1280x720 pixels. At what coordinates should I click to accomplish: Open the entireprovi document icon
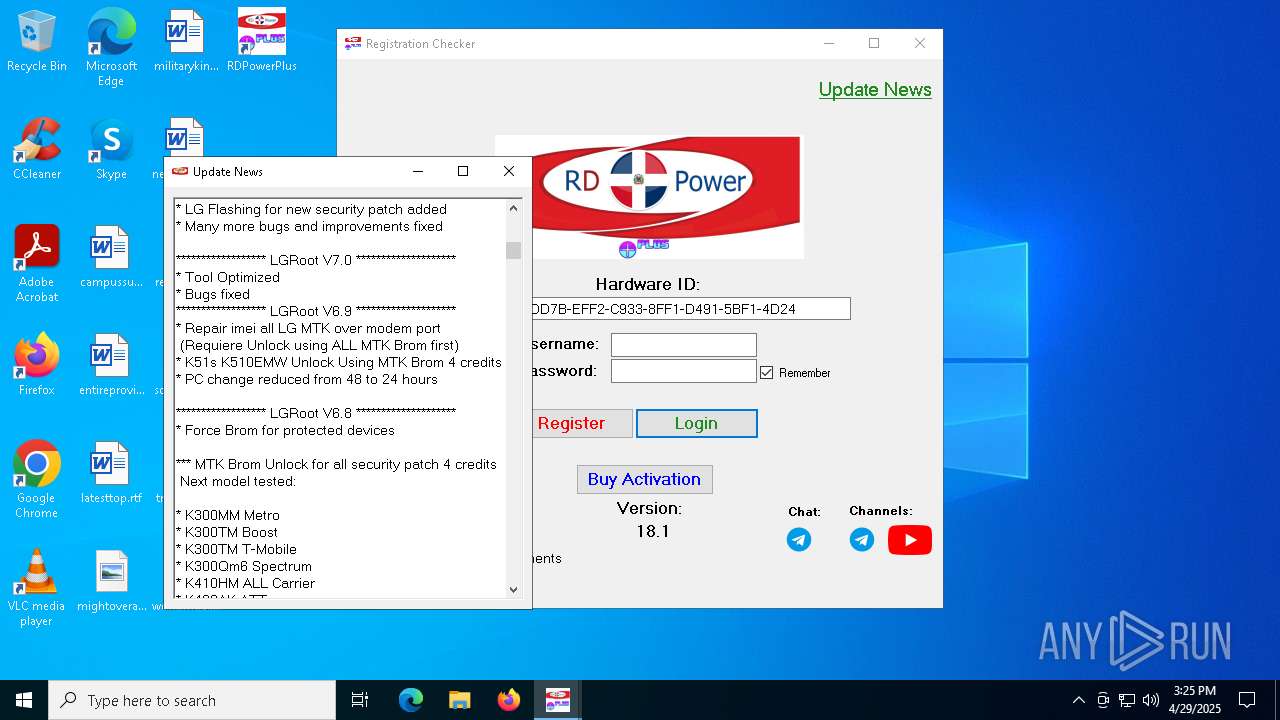[111, 365]
